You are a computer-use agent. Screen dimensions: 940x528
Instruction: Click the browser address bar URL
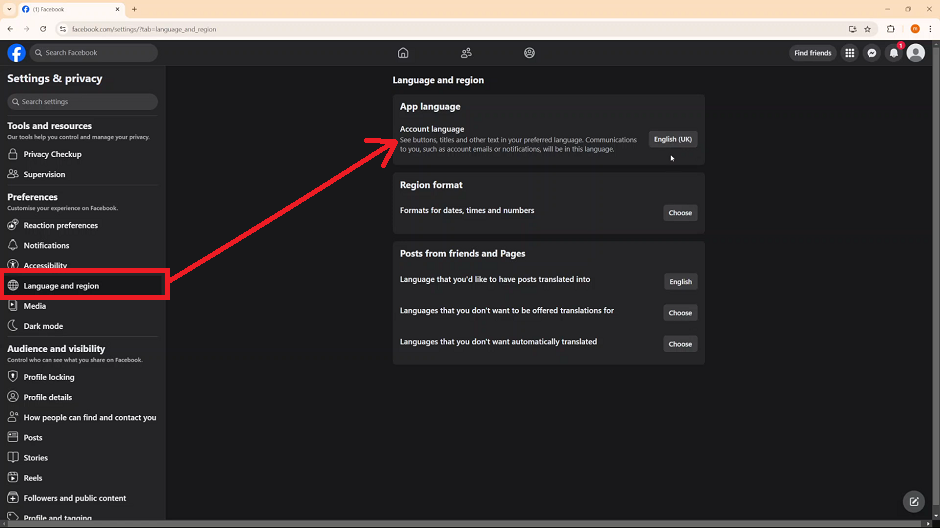point(144,29)
